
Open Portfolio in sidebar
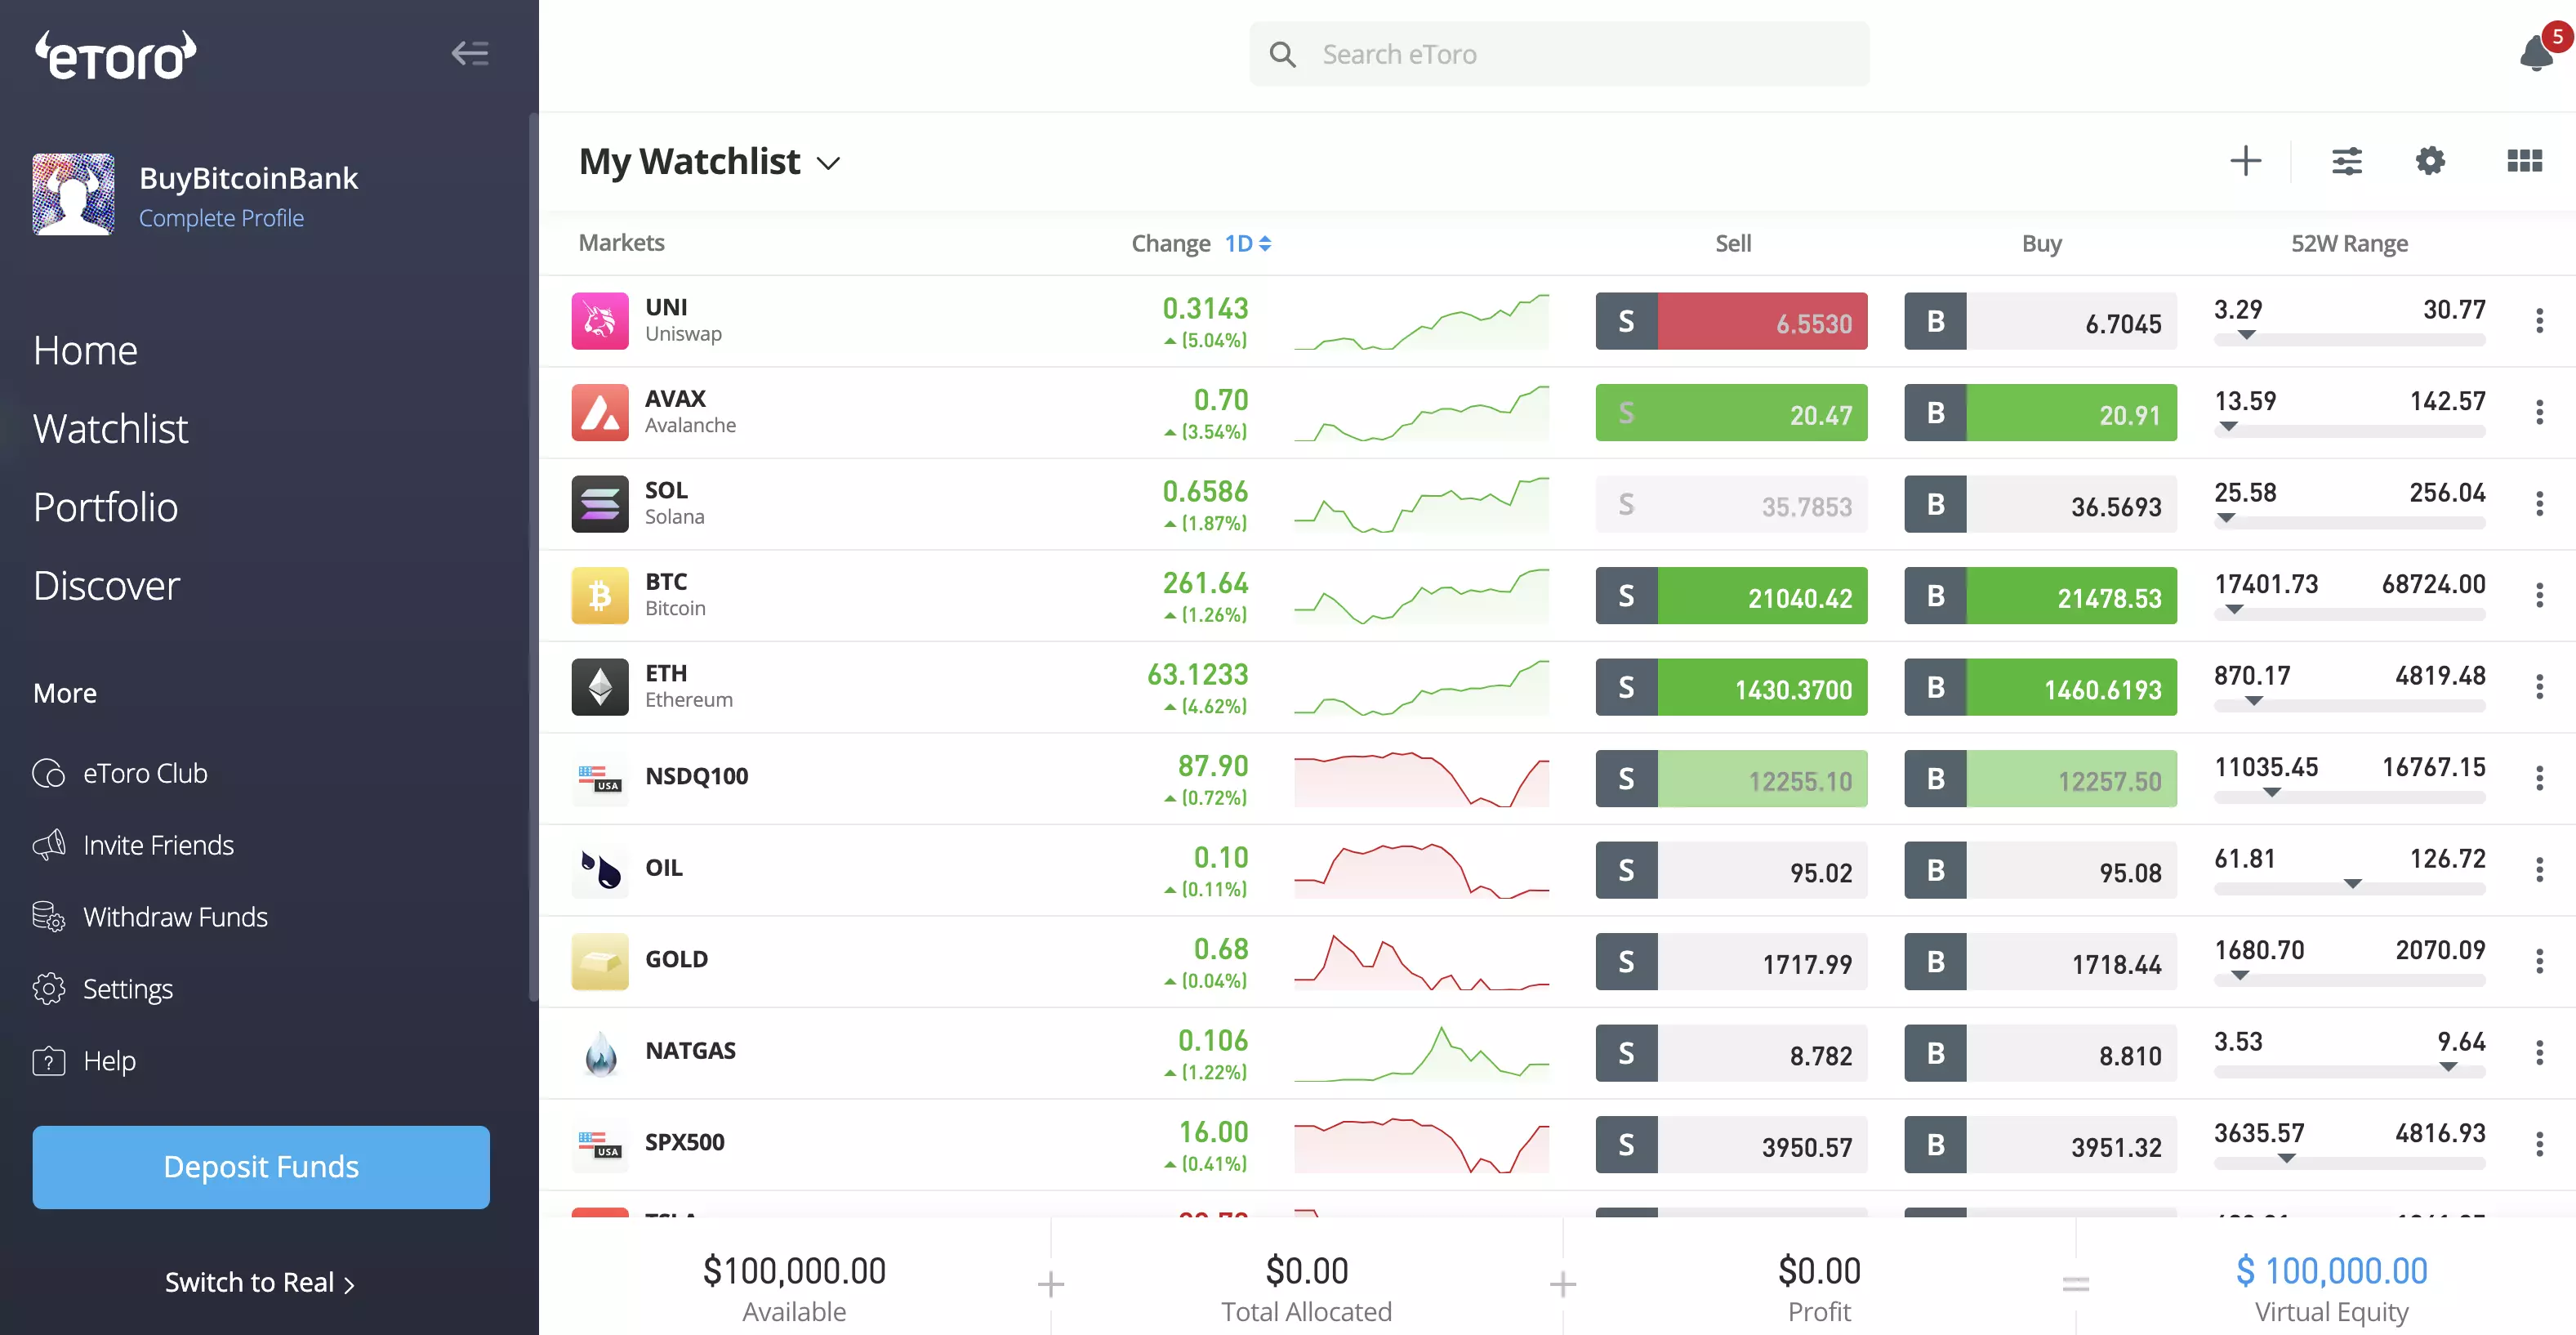tap(105, 508)
